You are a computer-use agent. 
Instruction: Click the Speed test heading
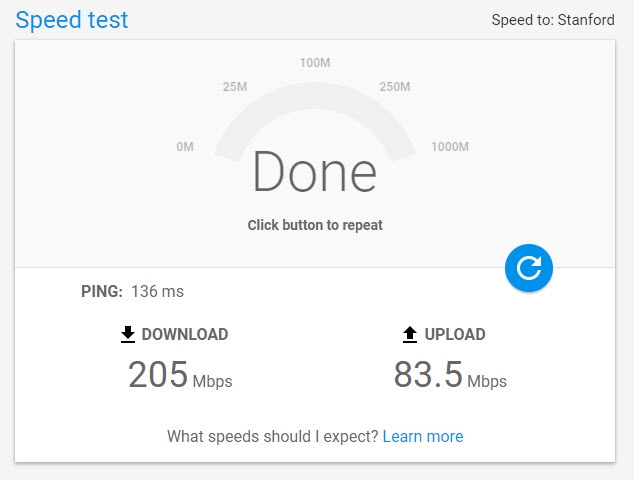tap(72, 20)
